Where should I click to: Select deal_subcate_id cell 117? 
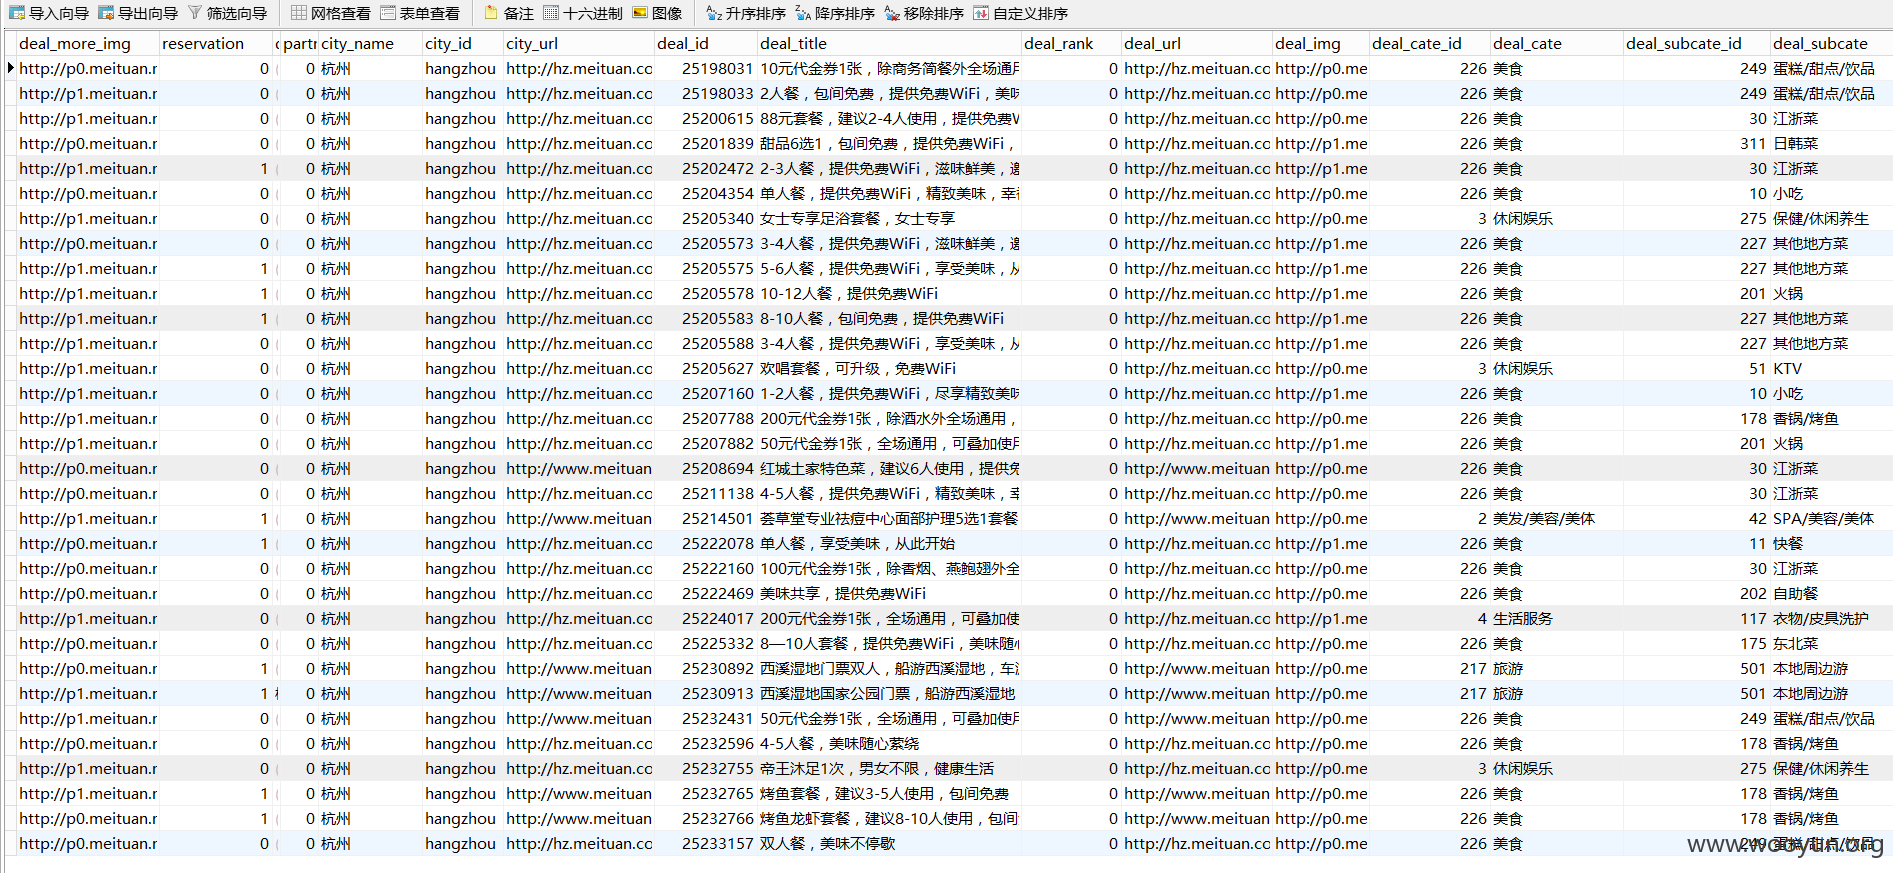tap(1696, 618)
